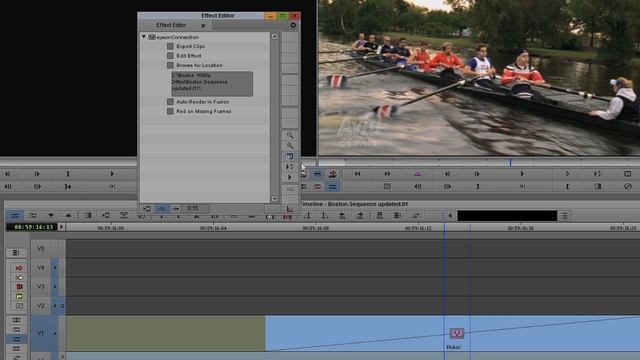Viewport: 640px width, 360px height.
Task: Click the yellow Extract/Splice-in segment tool
Action: pyautogui.click(x=19, y=278)
